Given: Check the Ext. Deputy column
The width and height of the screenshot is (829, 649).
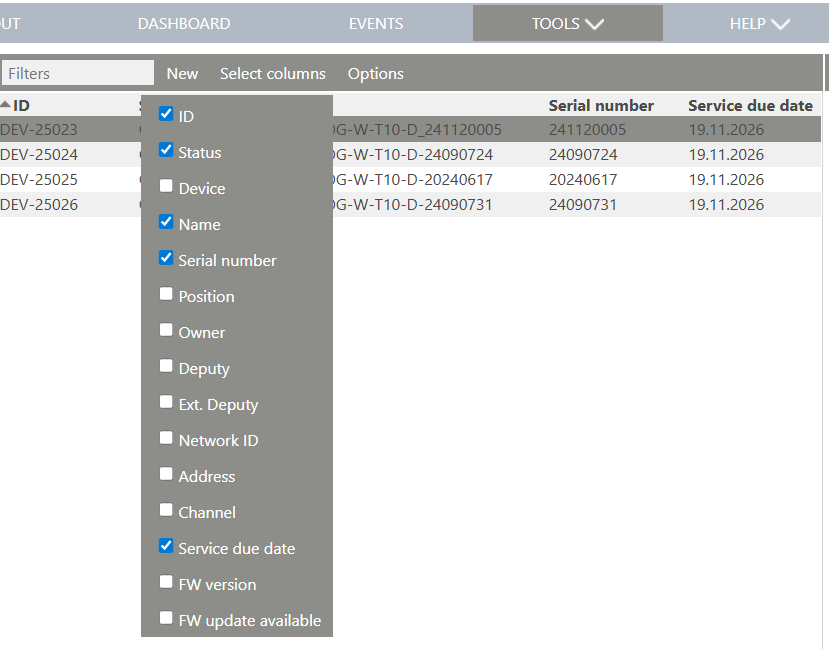Looking at the screenshot, I should [x=166, y=401].
